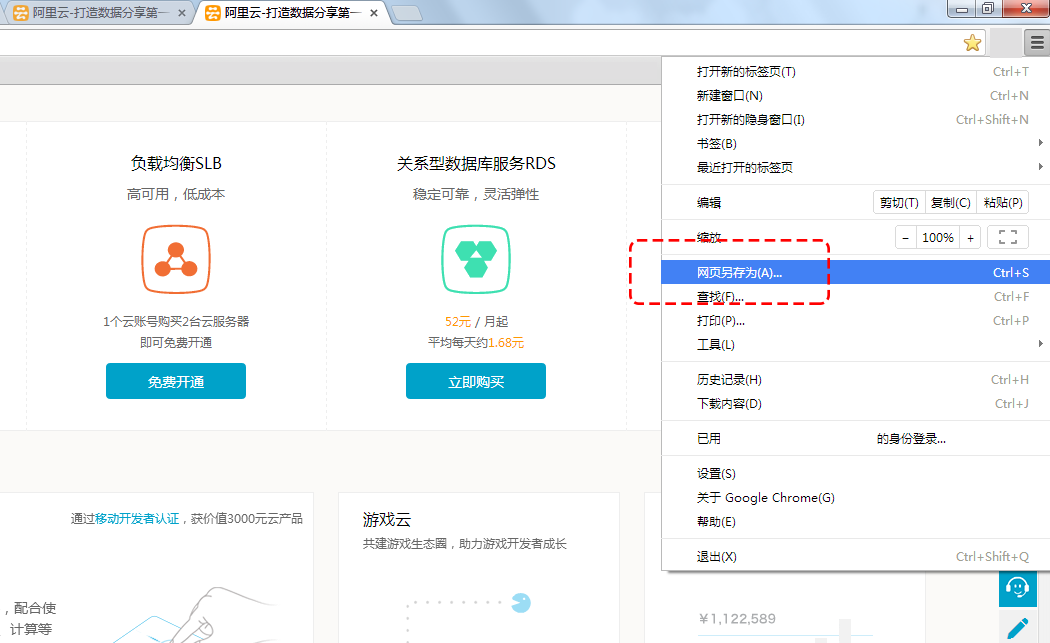This screenshot has height=643, width=1050.
Task: Close the first 阿里云 tab
Action: [x=182, y=14]
